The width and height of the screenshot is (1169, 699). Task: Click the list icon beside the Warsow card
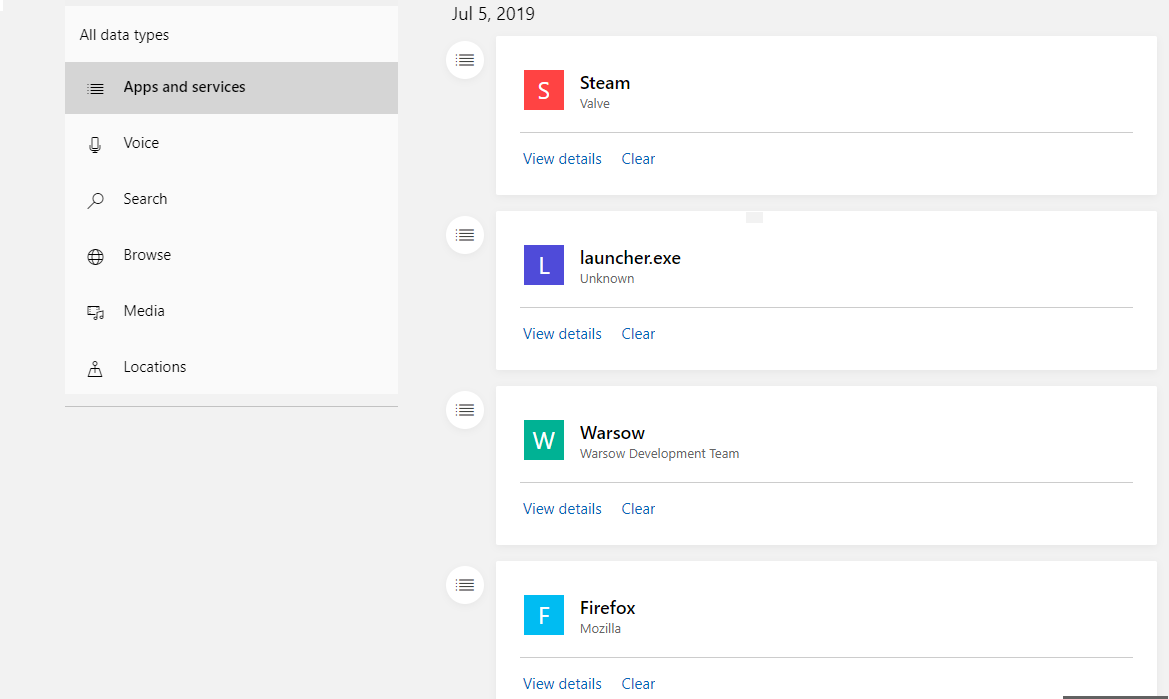pyautogui.click(x=465, y=411)
